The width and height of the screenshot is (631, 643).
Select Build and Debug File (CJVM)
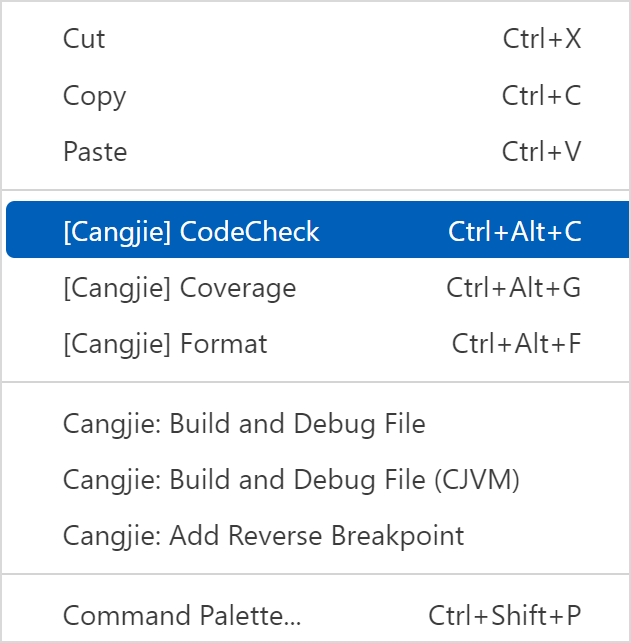click(291, 480)
